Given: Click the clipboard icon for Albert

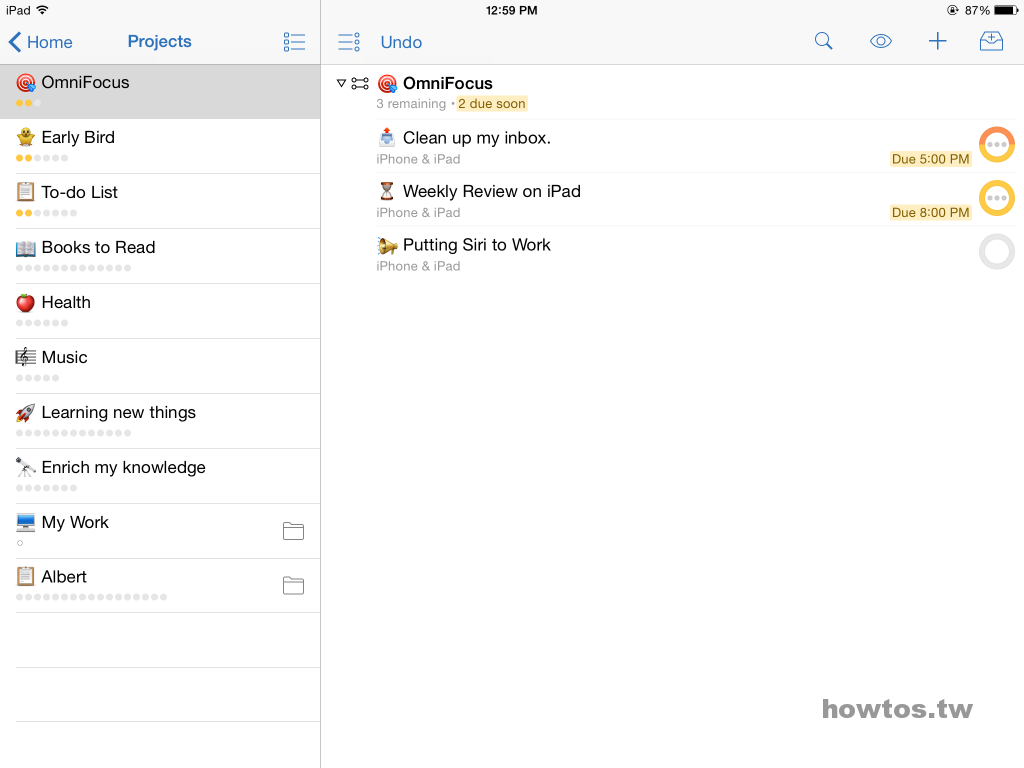Looking at the screenshot, I should tap(25, 577).
